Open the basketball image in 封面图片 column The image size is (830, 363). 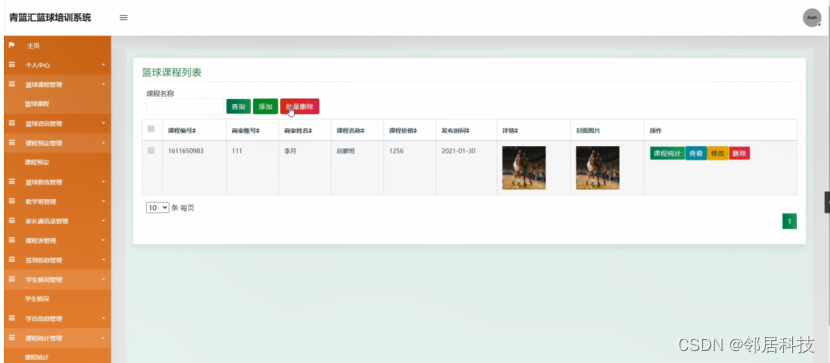pos(598,168)
